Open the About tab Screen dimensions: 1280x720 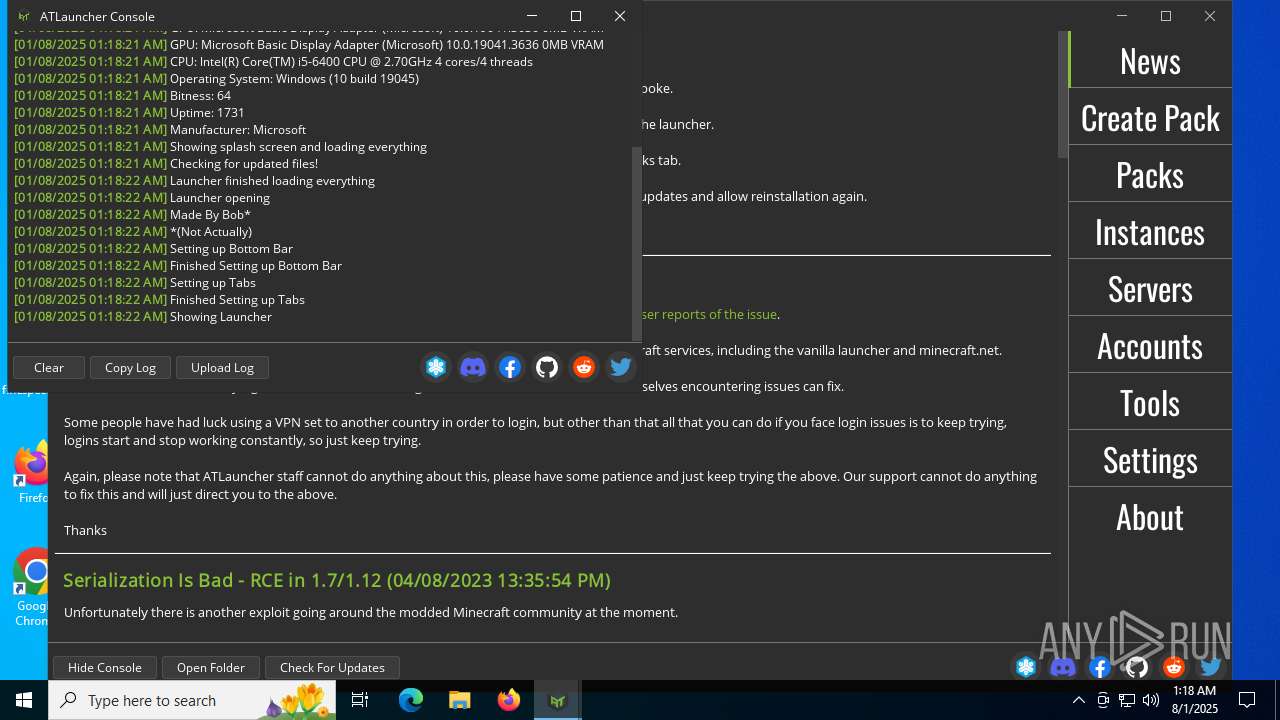pos(1150,516)
